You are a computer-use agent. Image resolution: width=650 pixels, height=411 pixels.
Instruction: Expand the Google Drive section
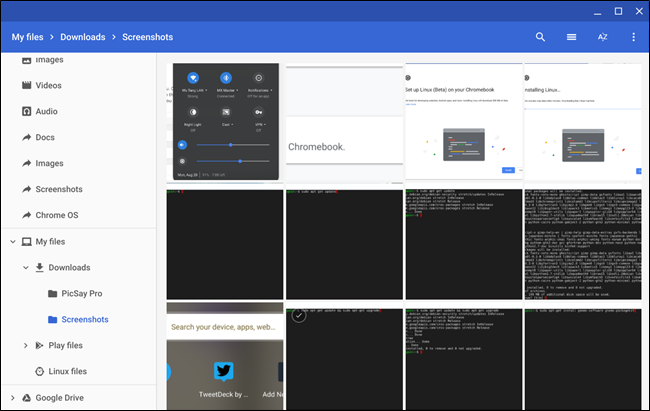tap(11, 398)
